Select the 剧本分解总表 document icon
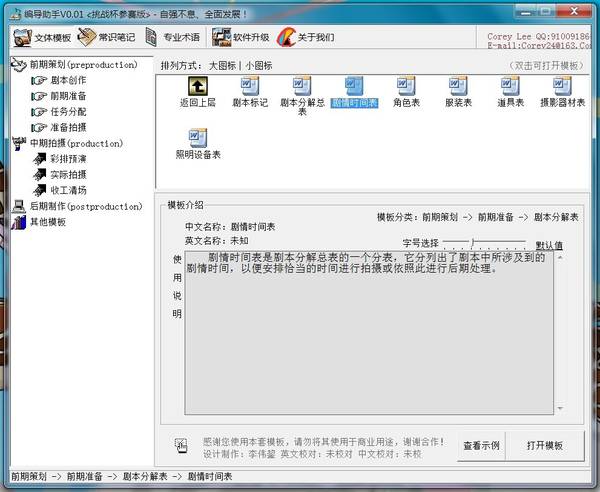The width and height of the screenshot is (600, 492). 302,86
